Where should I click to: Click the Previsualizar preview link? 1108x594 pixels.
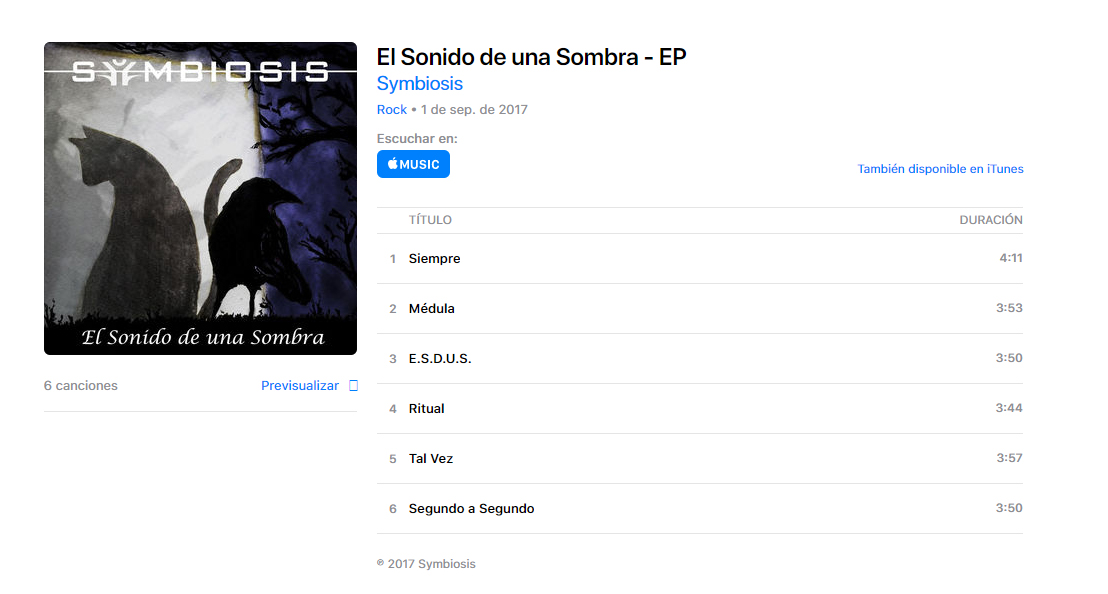pyautogui.click(x=300, y=386)
